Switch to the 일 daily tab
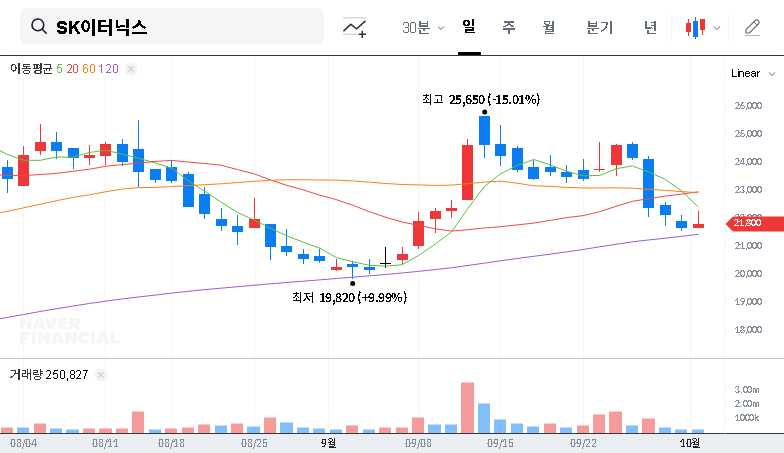 469,27
